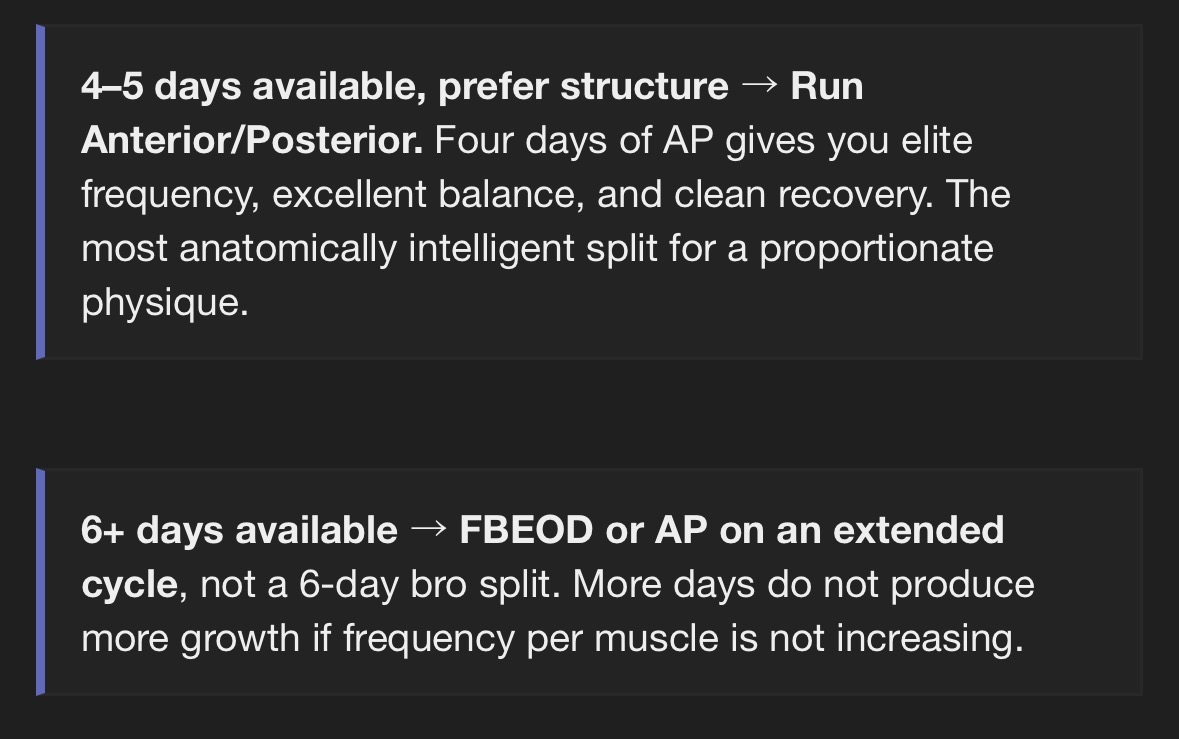Click the bold "FBEOD or AP on an extended" text
The image size is (1179, 739).
pyautogui.click(x=731, y=530)
